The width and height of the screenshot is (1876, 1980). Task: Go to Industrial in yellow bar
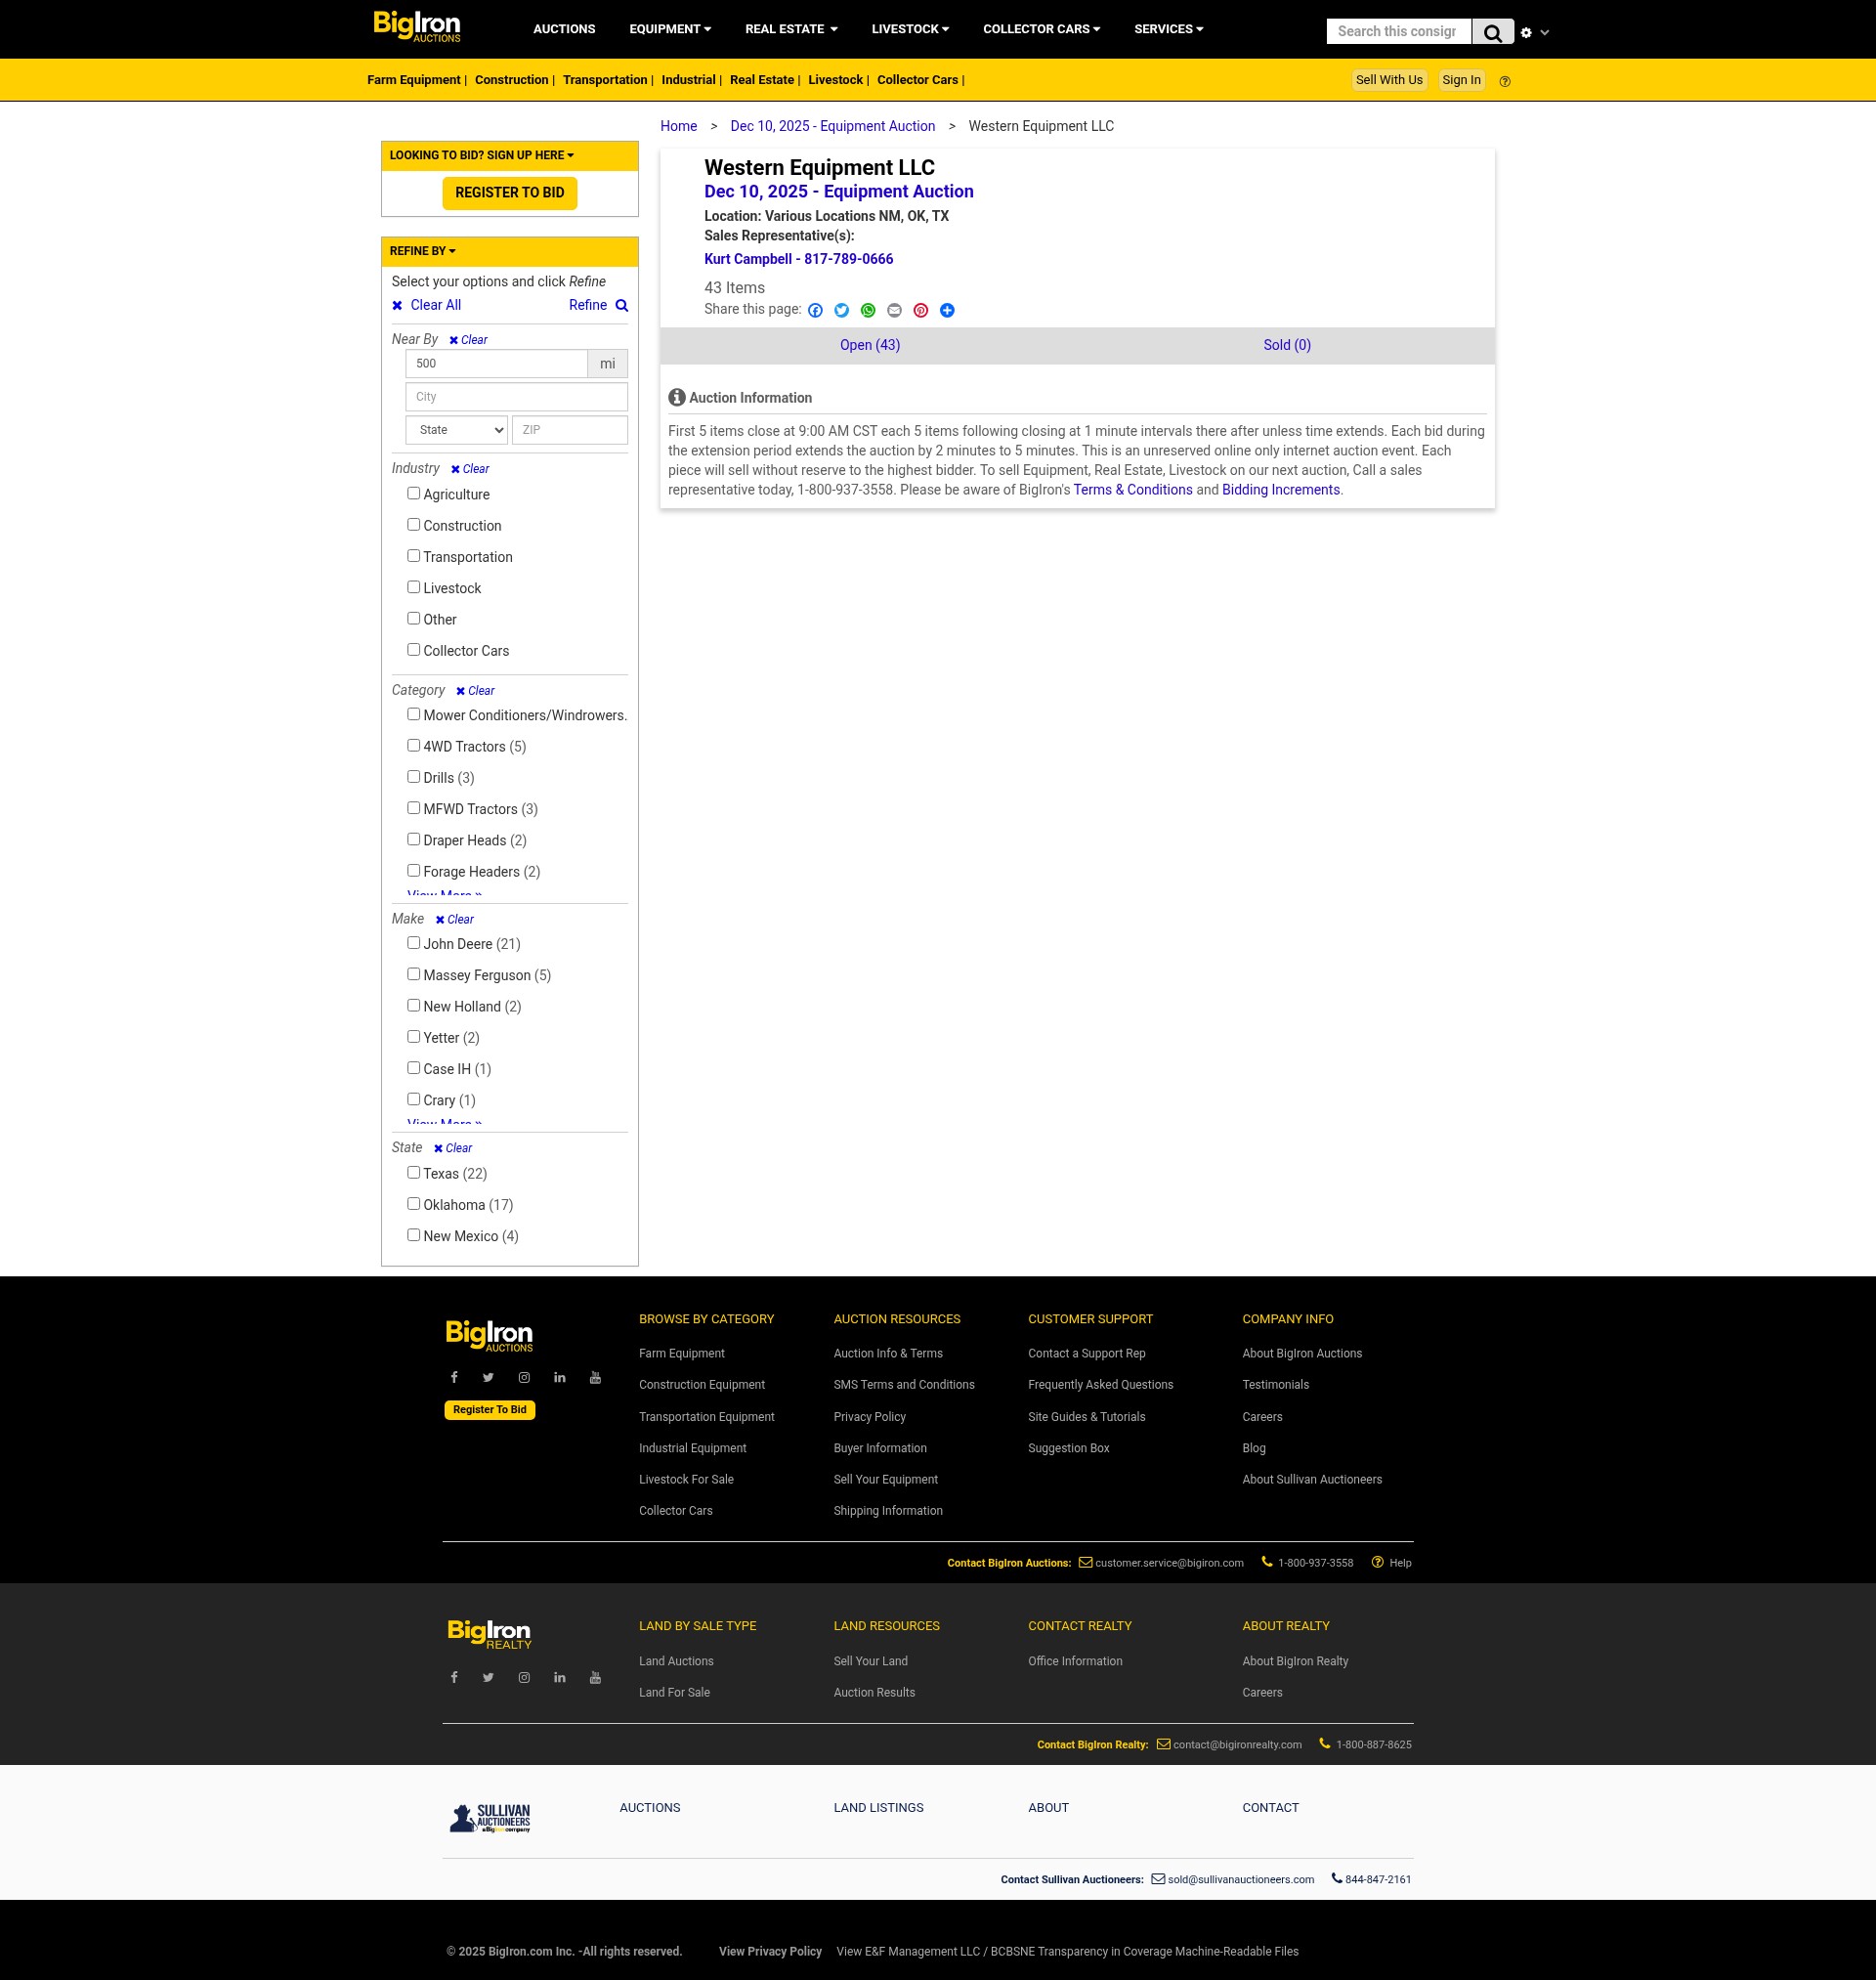coord(688,80)
